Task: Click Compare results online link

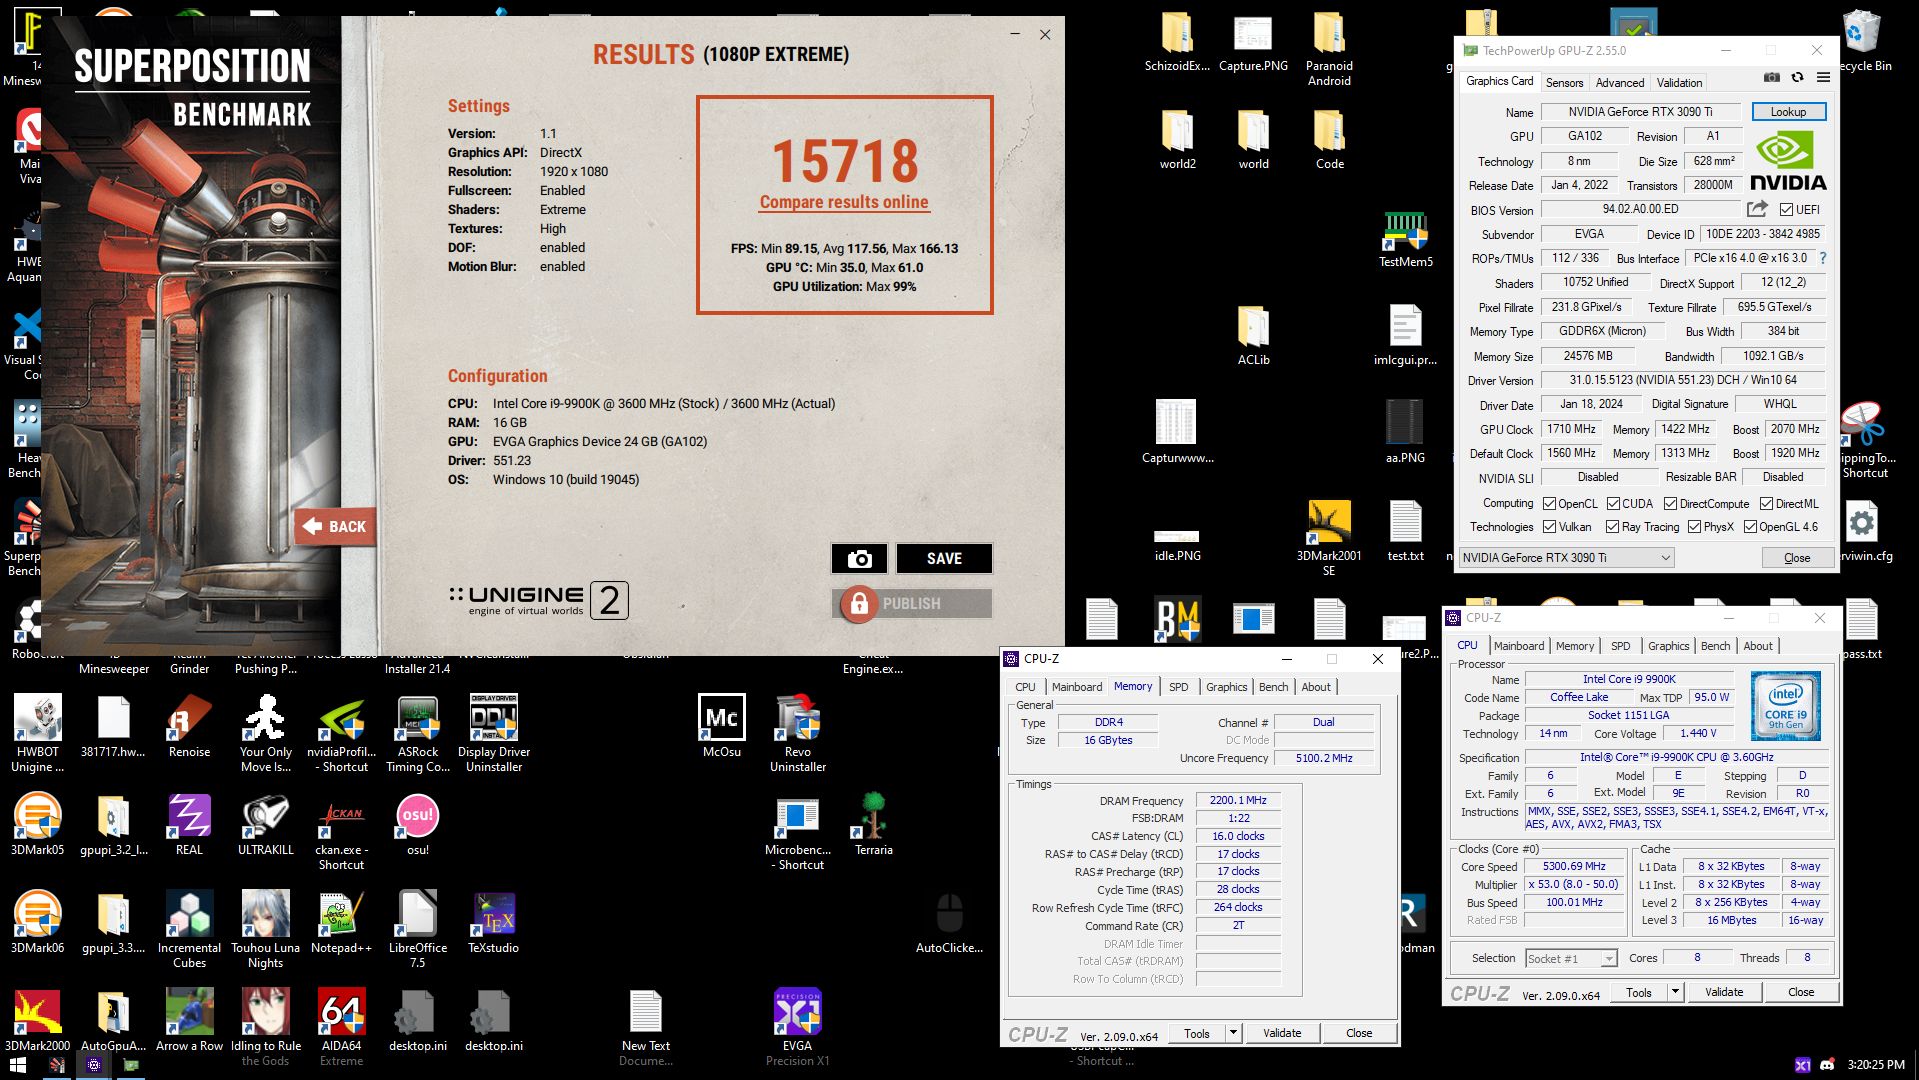Action: coord(844,202)
